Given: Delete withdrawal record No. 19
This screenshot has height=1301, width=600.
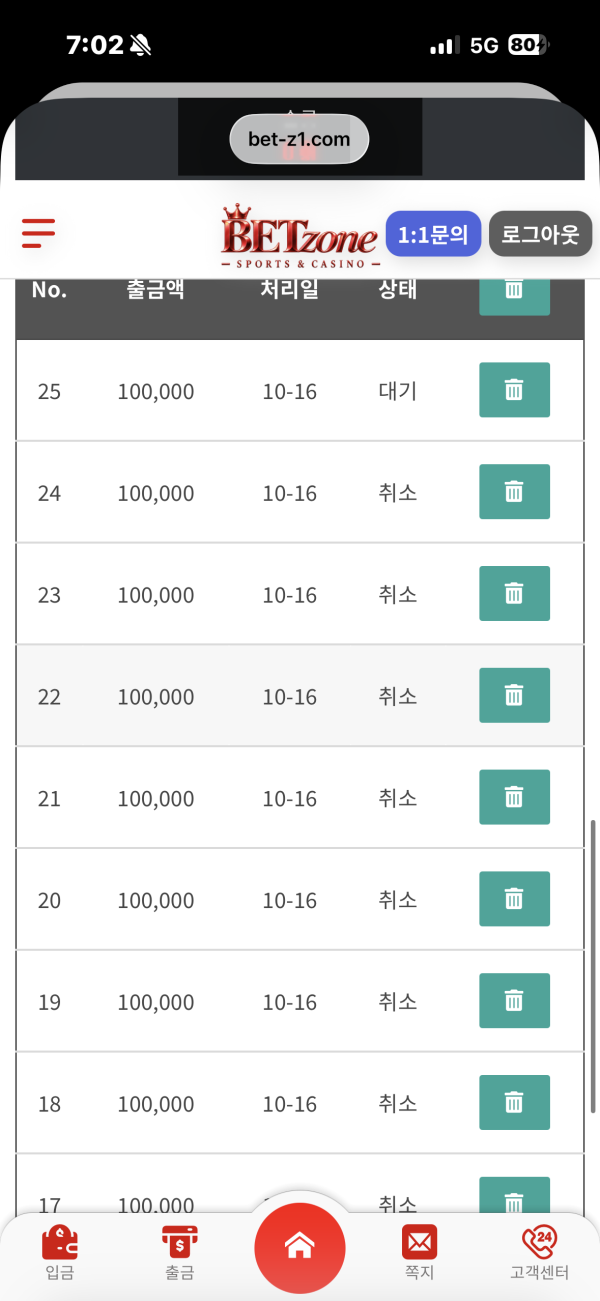Looking at the screenshot, I should click(x=514, y=1001).
